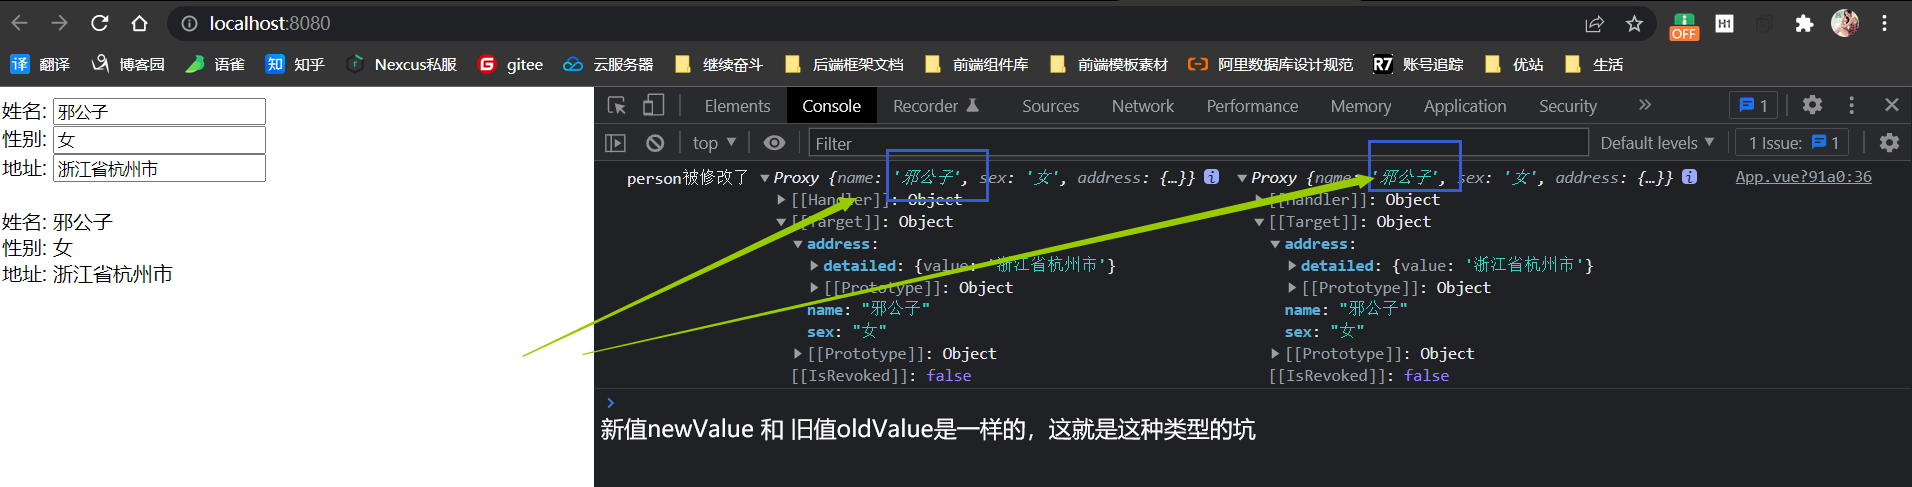Open the Extensions puzzle menu

click(1804, 23)
